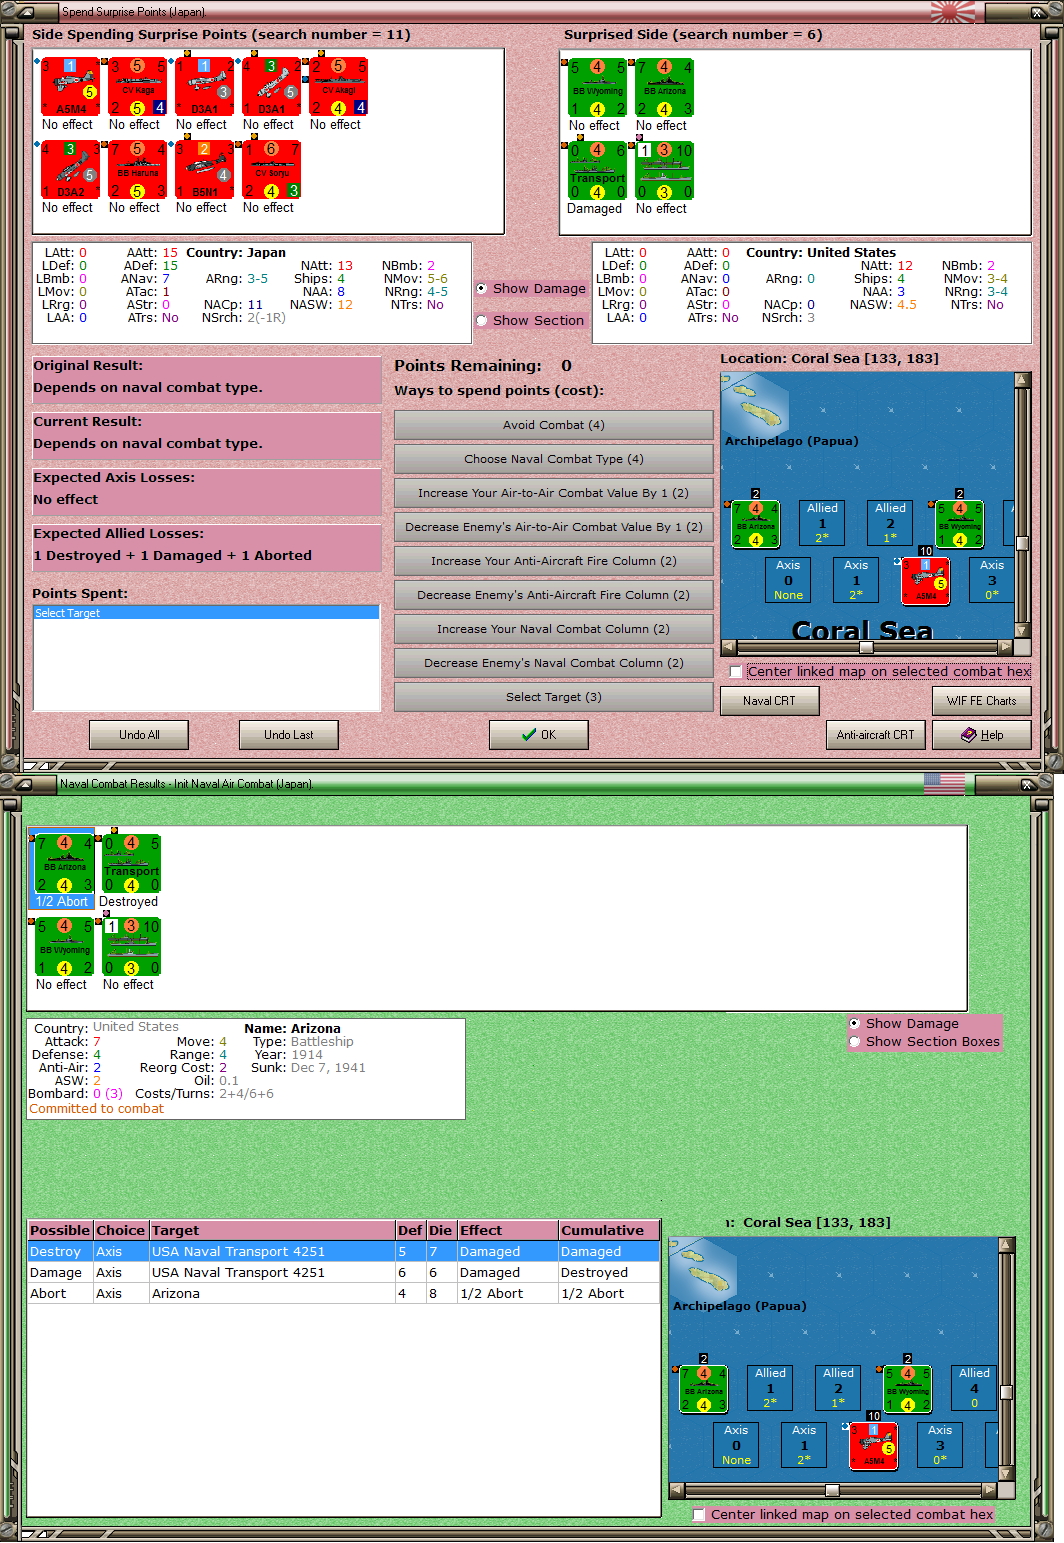The width and height of the screenshot is (1064, 1543).
Task: Select the Damage row for USA Naval Transport 4251
Action: tap(344, 1273)
